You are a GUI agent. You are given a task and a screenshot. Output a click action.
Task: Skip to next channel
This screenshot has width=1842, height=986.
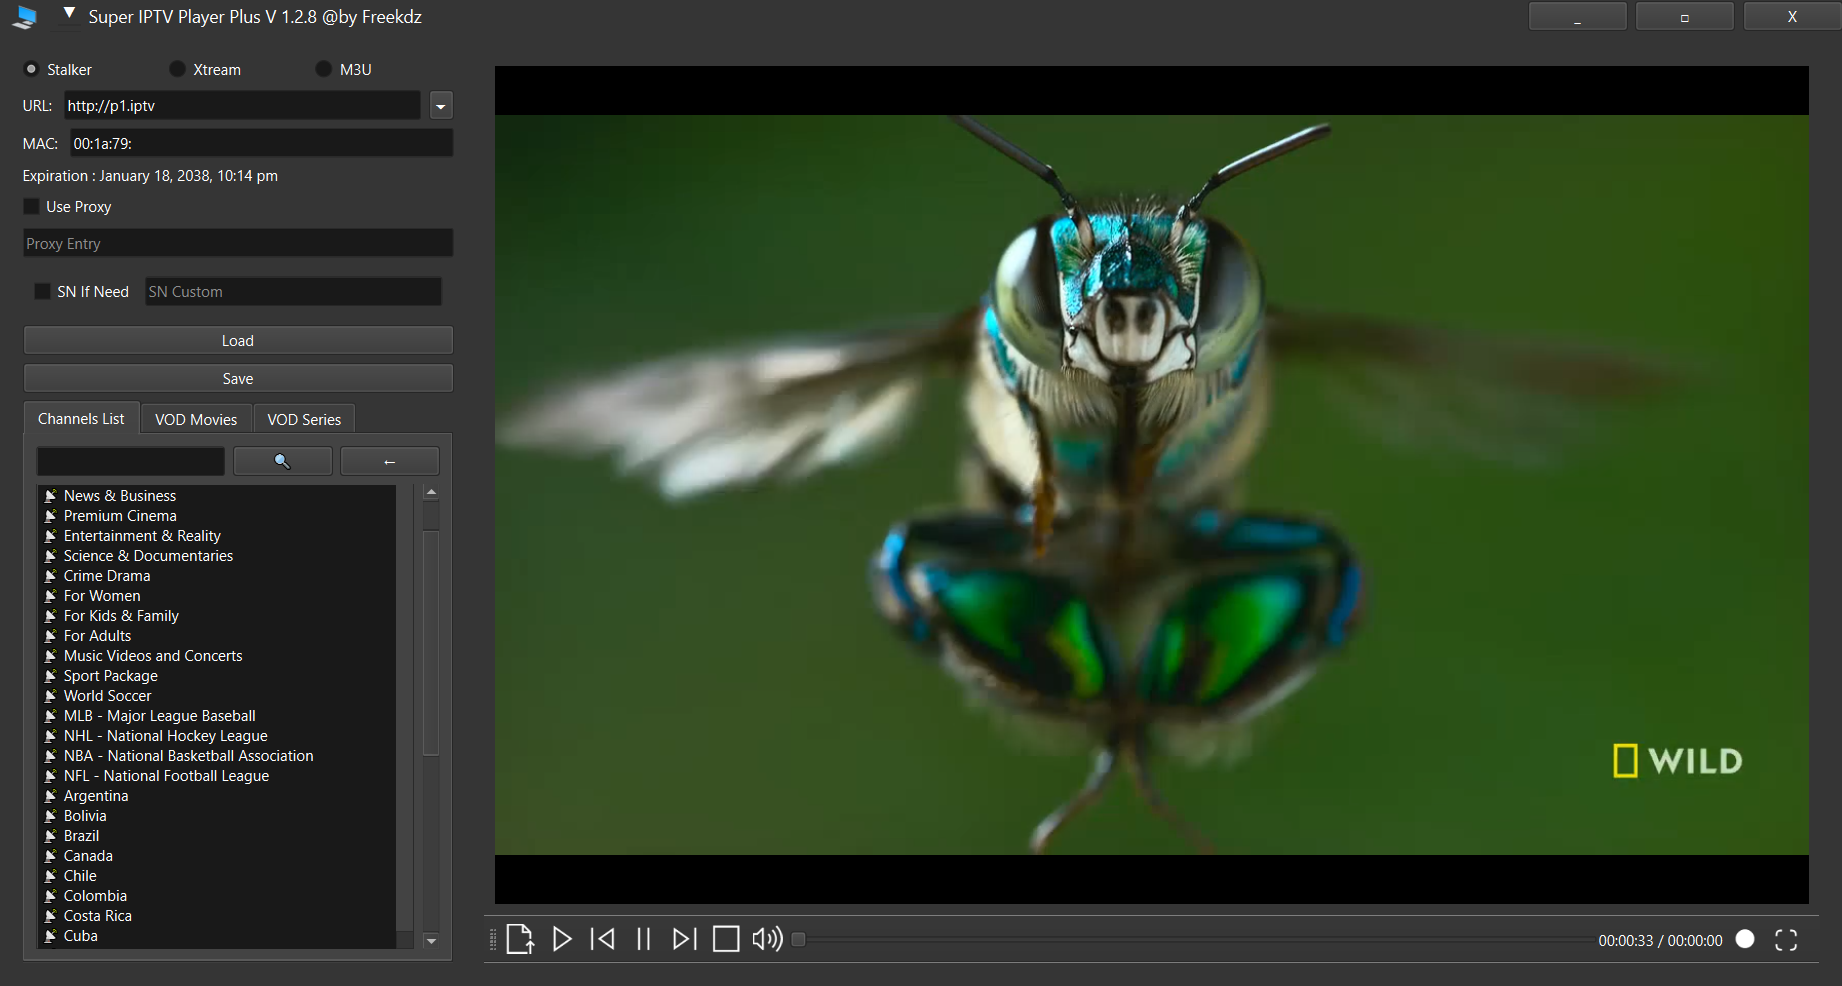click(x=684, y=939)
